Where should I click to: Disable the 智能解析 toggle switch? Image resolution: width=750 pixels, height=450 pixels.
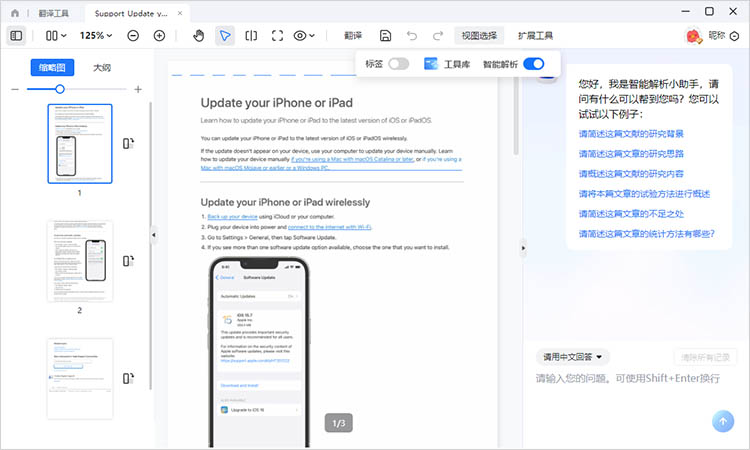[534, 64]
